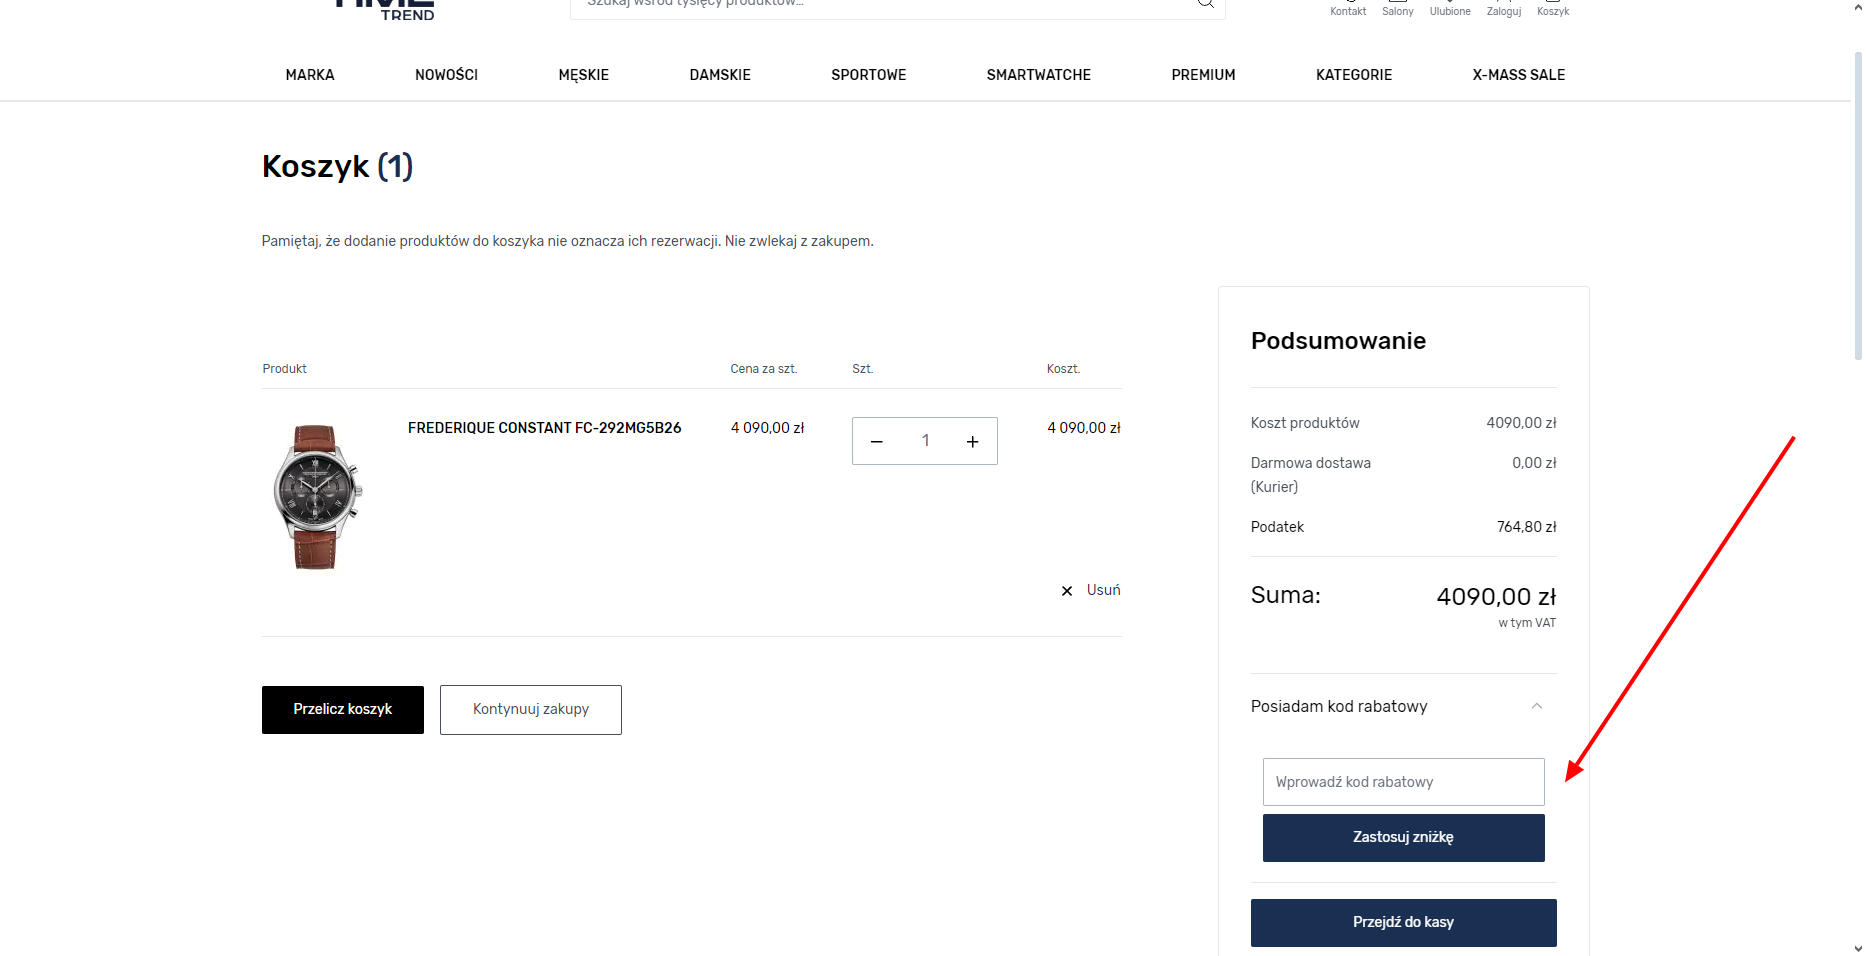The height and width of the screenshot is (956, 1866).
Task: Click the Usuń remove link
Action: coord(1103,590)
